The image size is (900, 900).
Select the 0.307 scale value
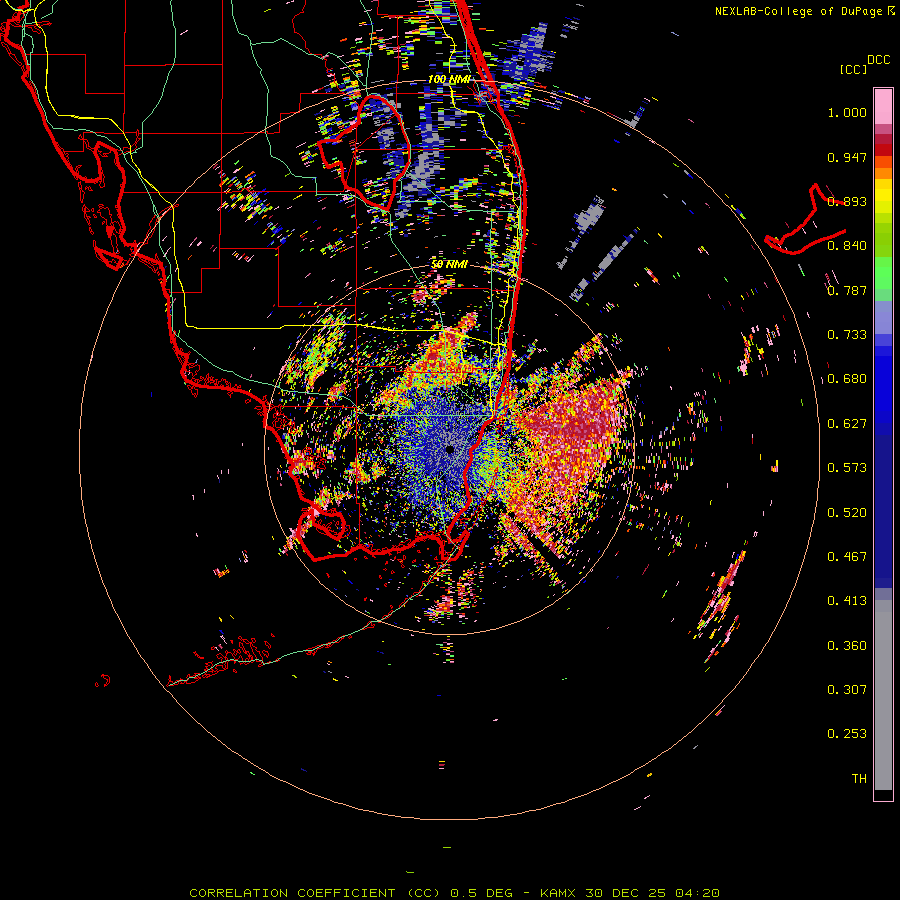click(x=847, y=690)
